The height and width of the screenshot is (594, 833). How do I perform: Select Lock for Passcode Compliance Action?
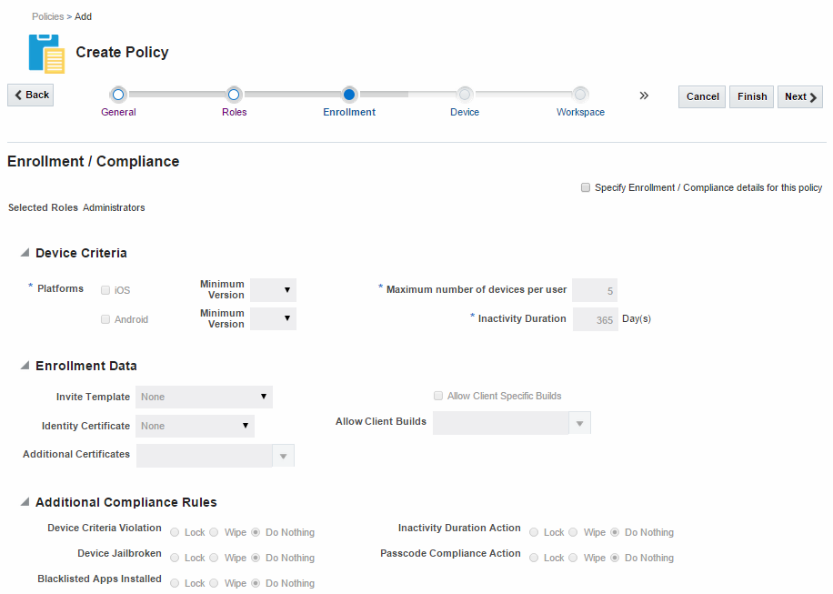click(x=534, y=558)
